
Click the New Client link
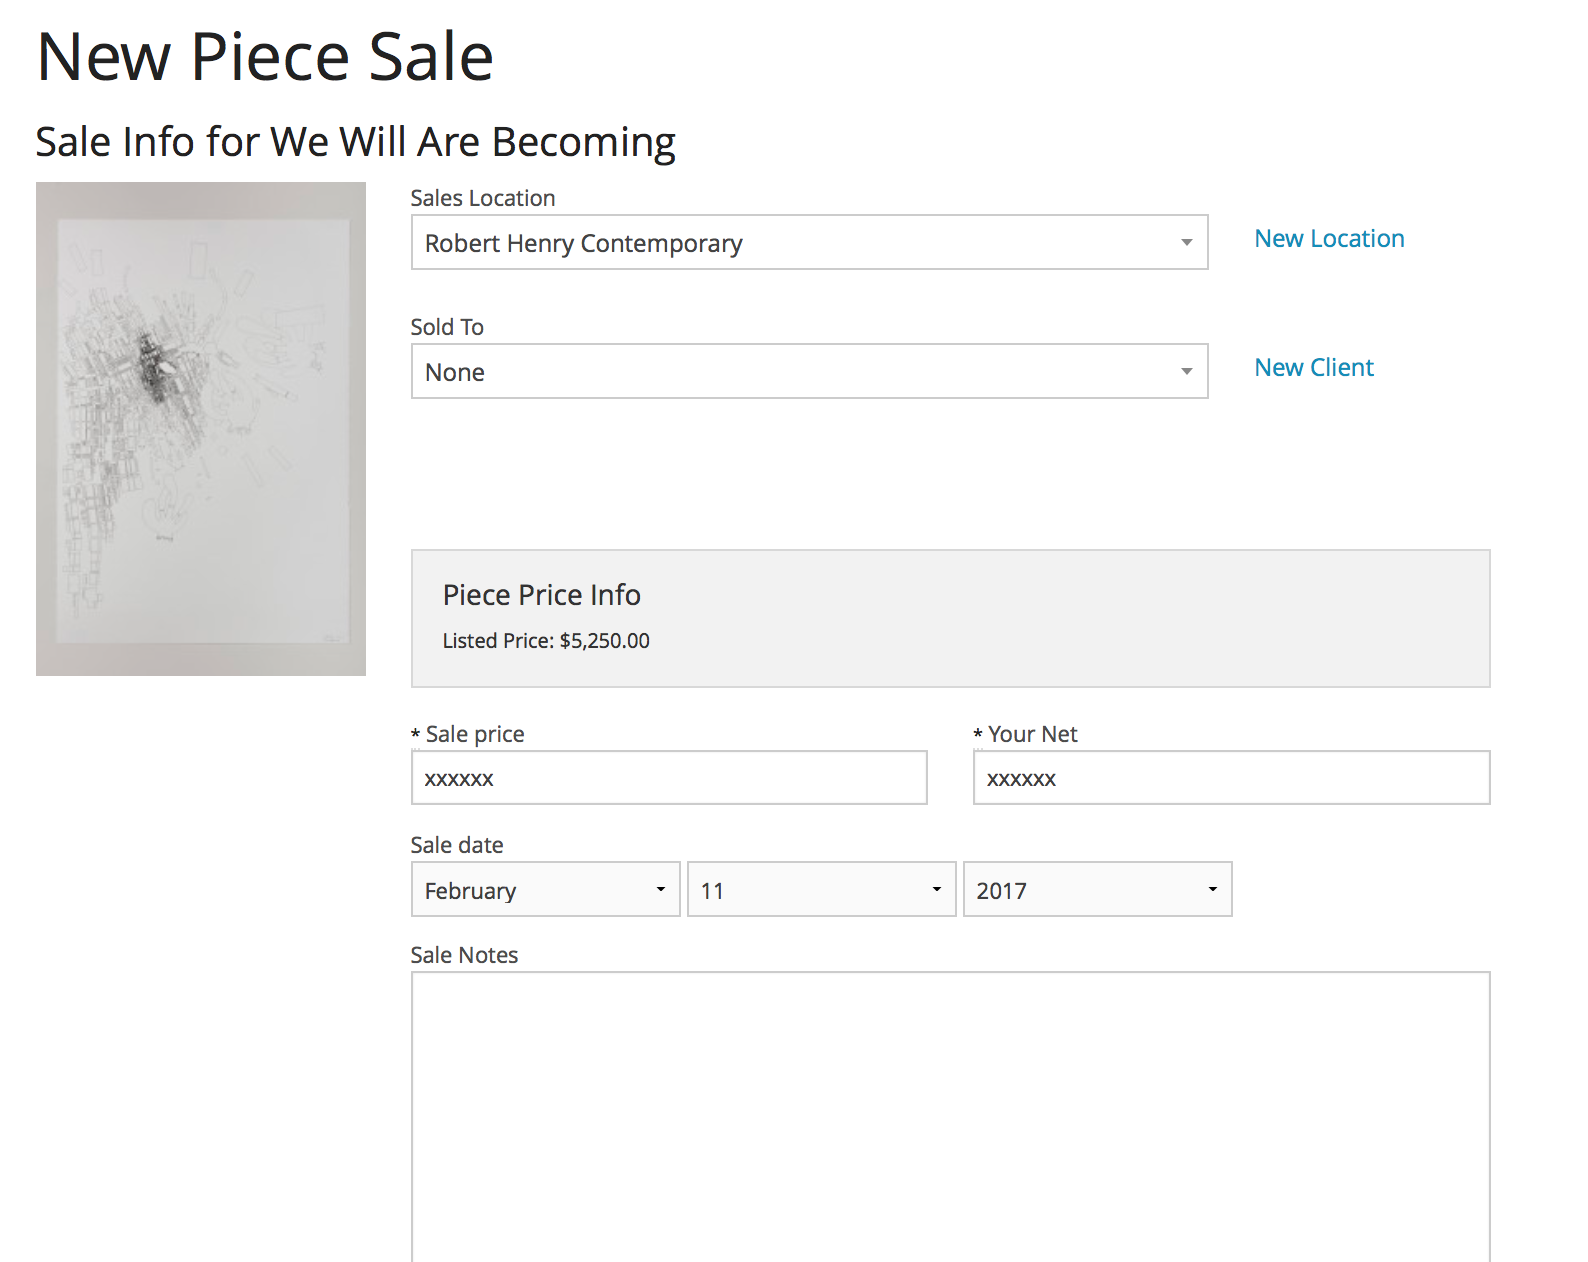[x=1313, y=368]
